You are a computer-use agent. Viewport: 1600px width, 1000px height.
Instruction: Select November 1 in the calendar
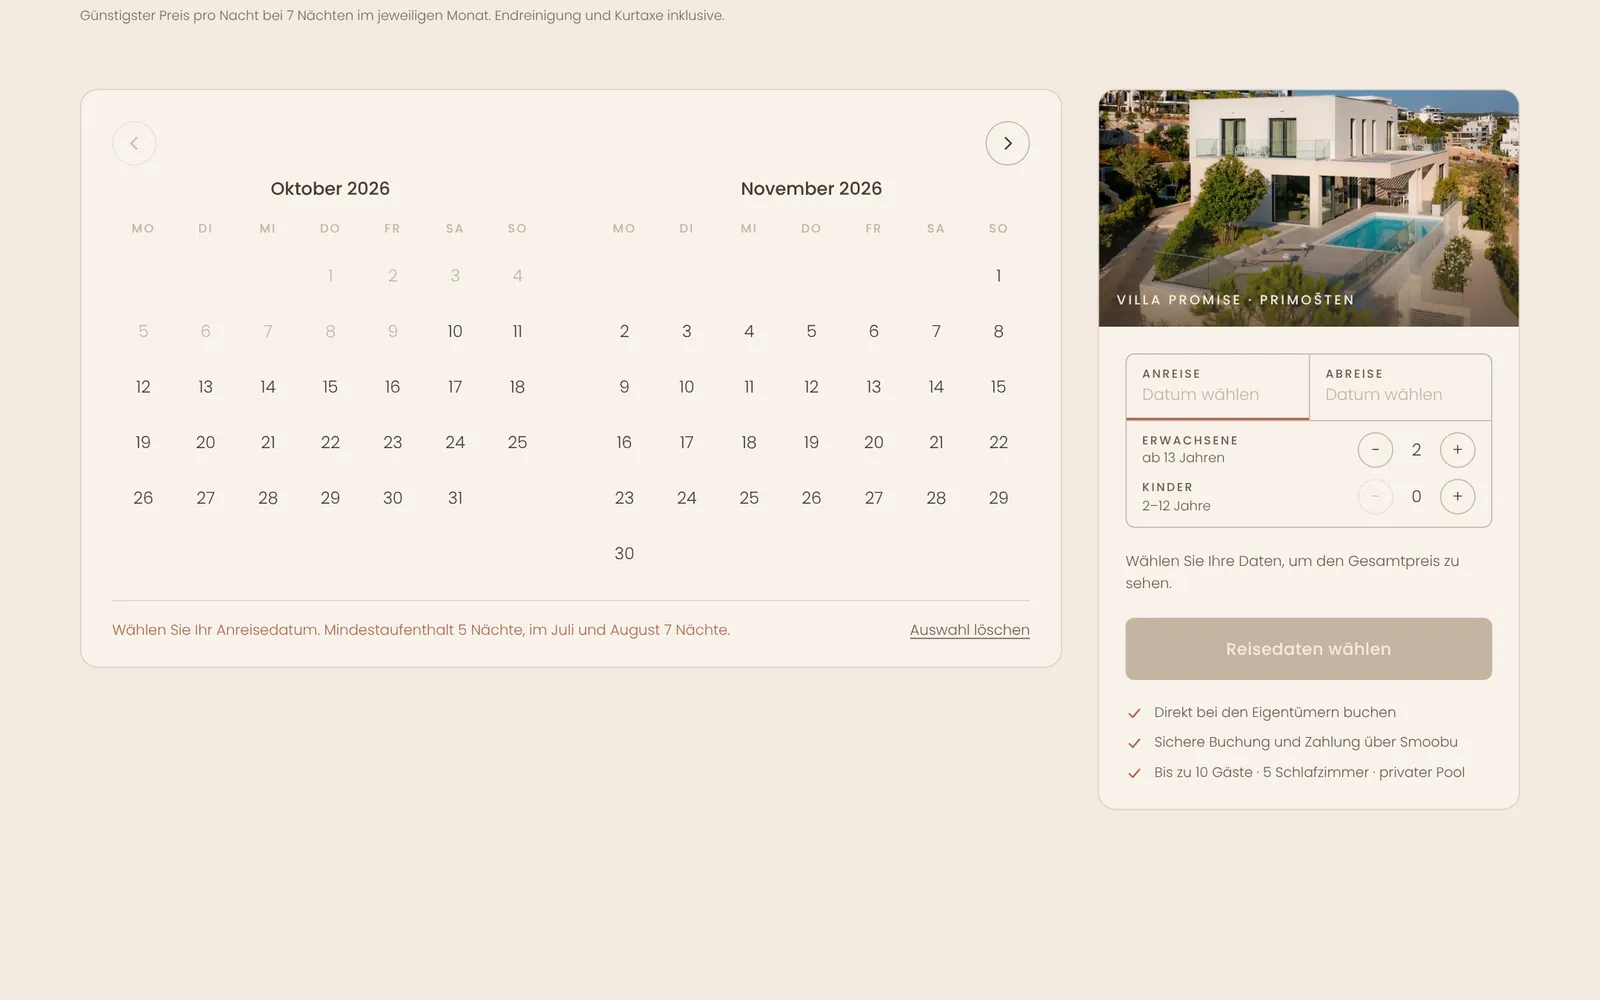[998, 276]
